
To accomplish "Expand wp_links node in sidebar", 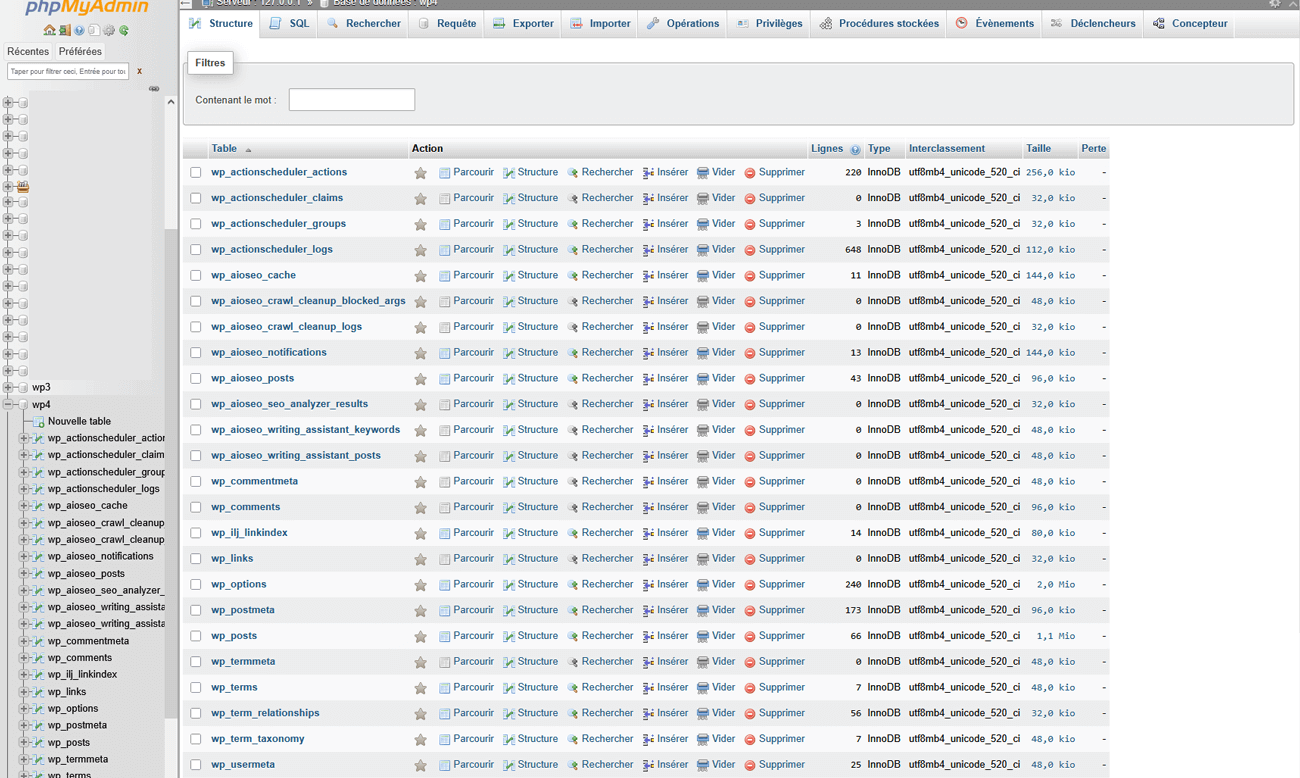I will tap(24, 692).
